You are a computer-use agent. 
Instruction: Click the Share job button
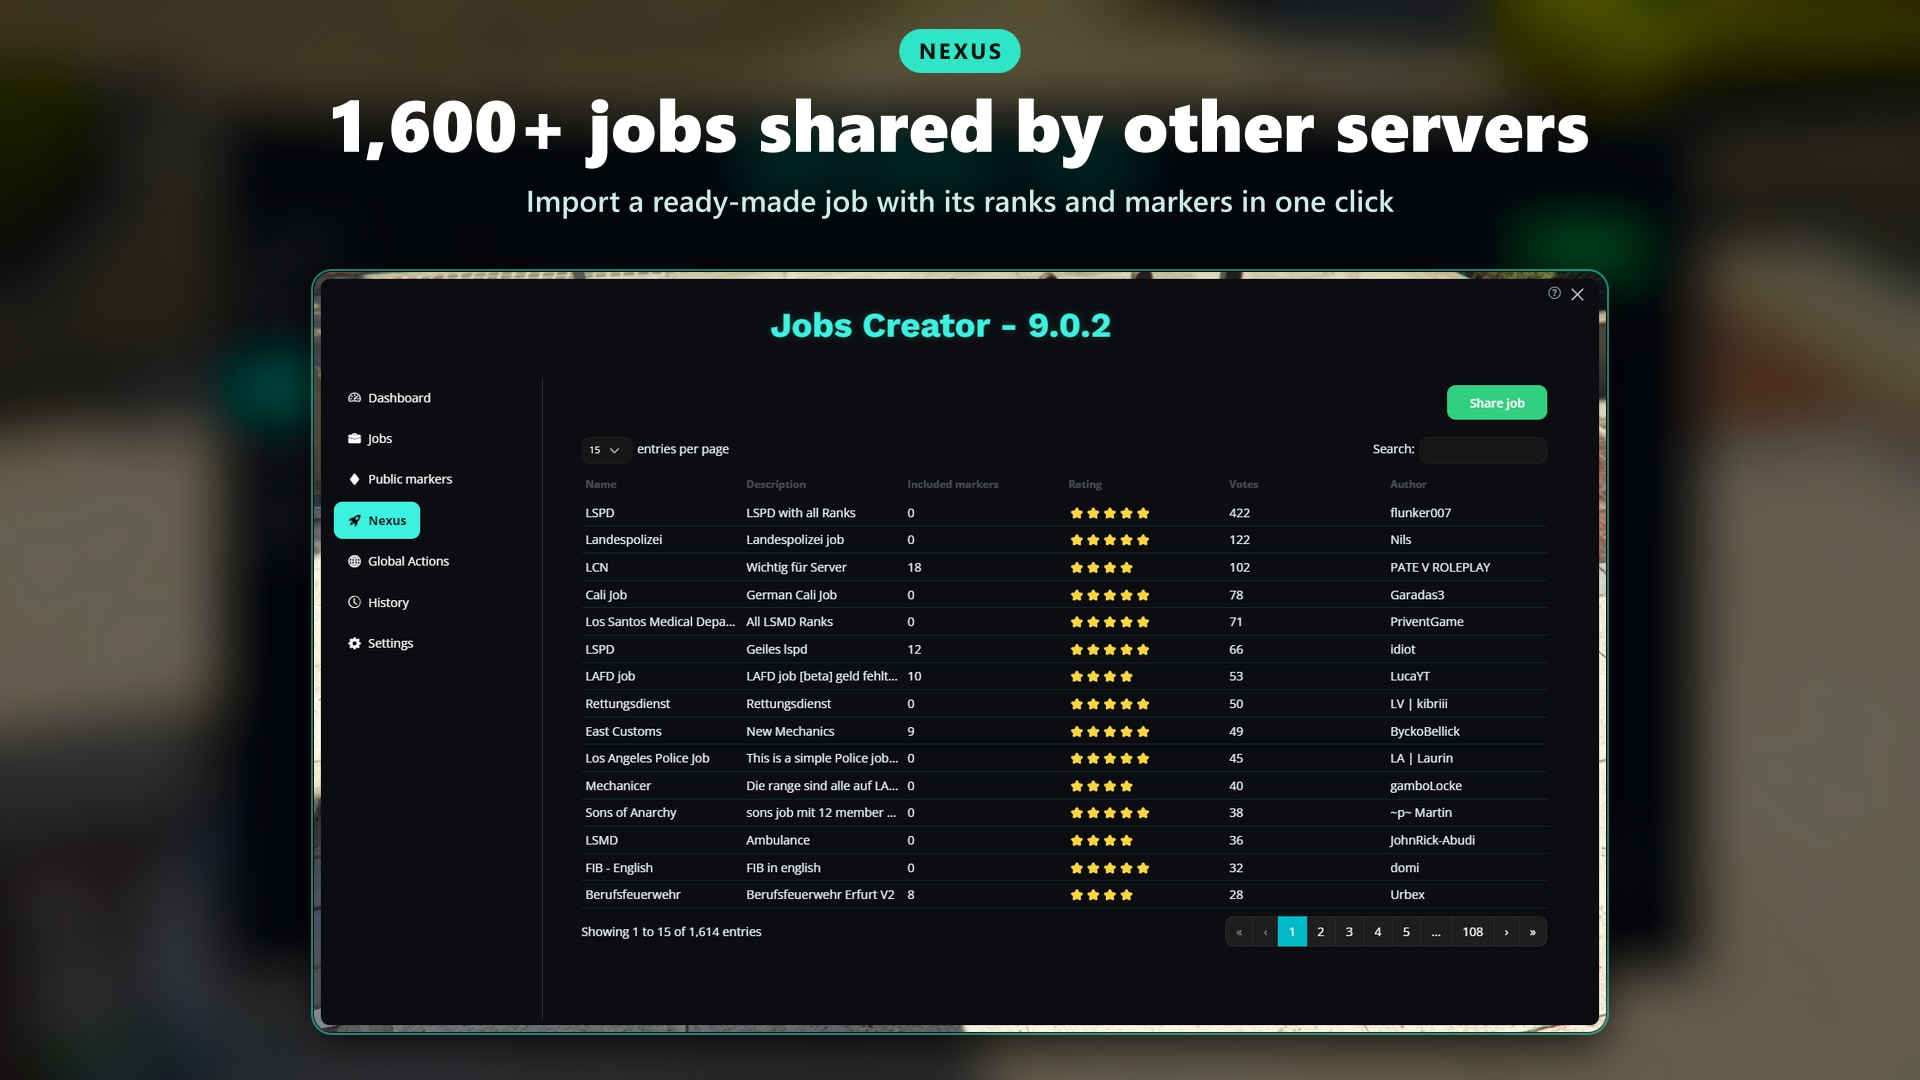point(1496,402)
